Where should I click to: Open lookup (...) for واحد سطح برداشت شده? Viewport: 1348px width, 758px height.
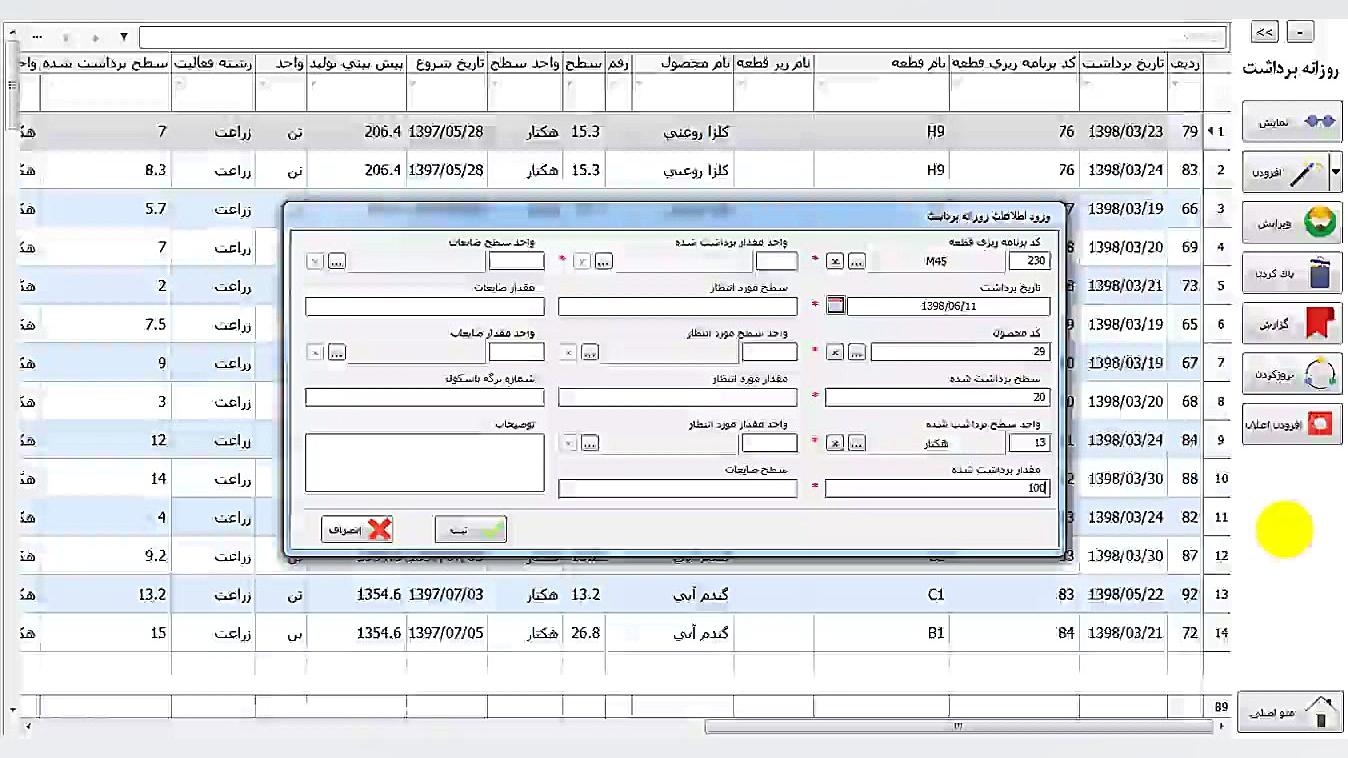point(857,443)
